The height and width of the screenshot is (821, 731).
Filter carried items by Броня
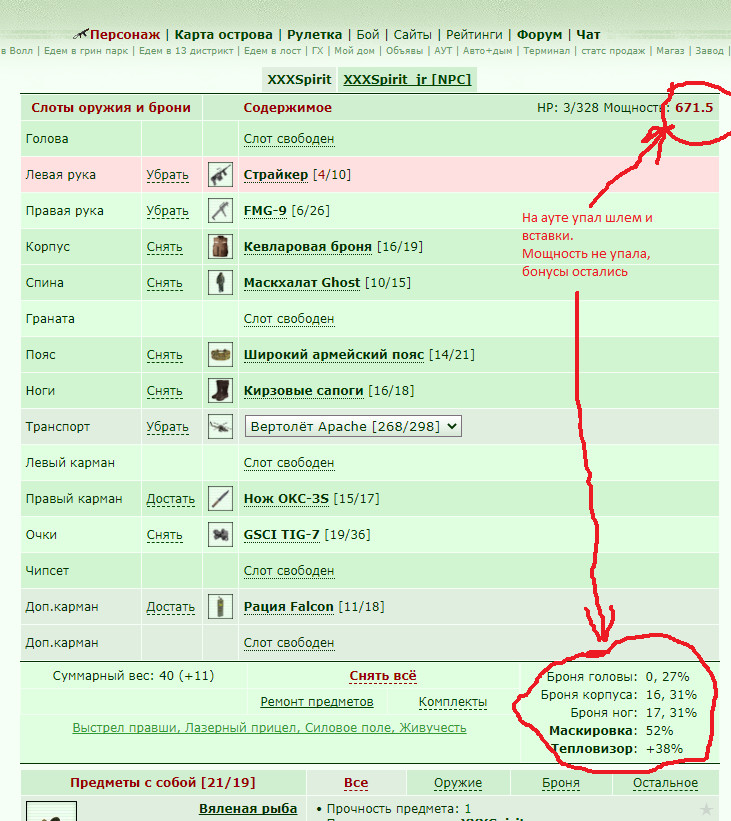tap(561, 783)
